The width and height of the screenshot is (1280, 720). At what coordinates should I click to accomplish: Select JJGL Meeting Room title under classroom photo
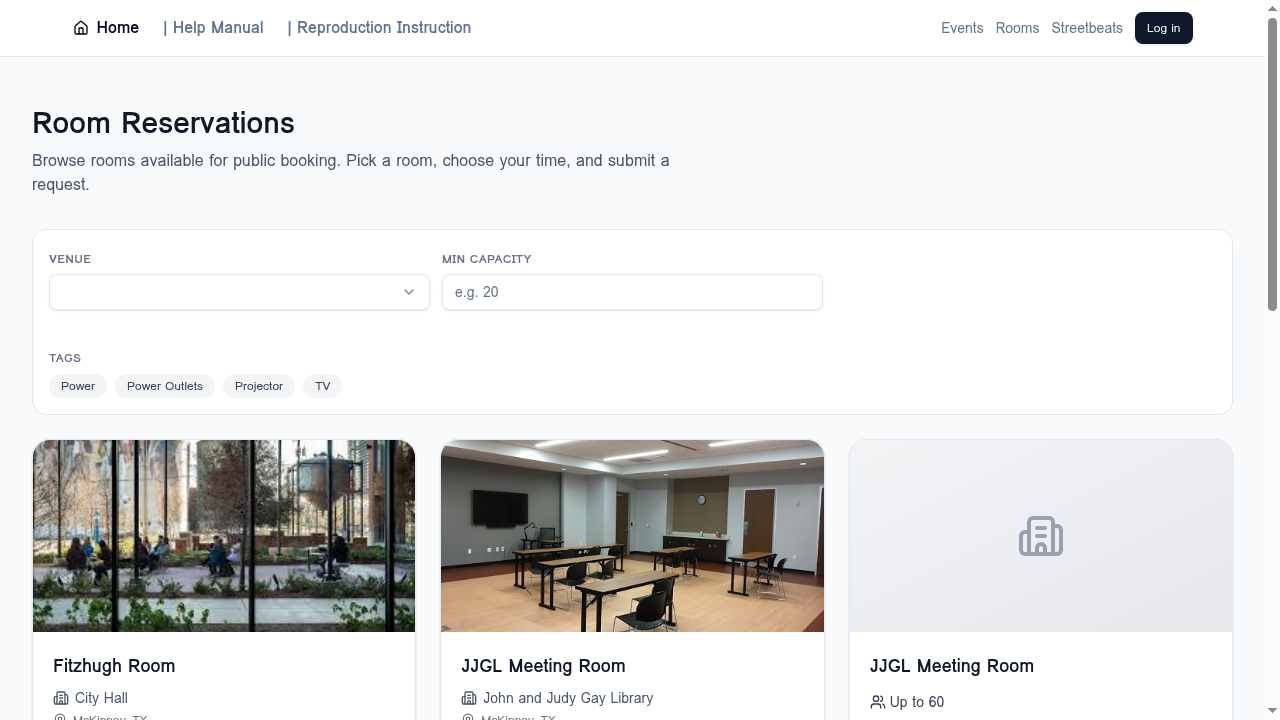pyautogui.click(x=543, y=666)
